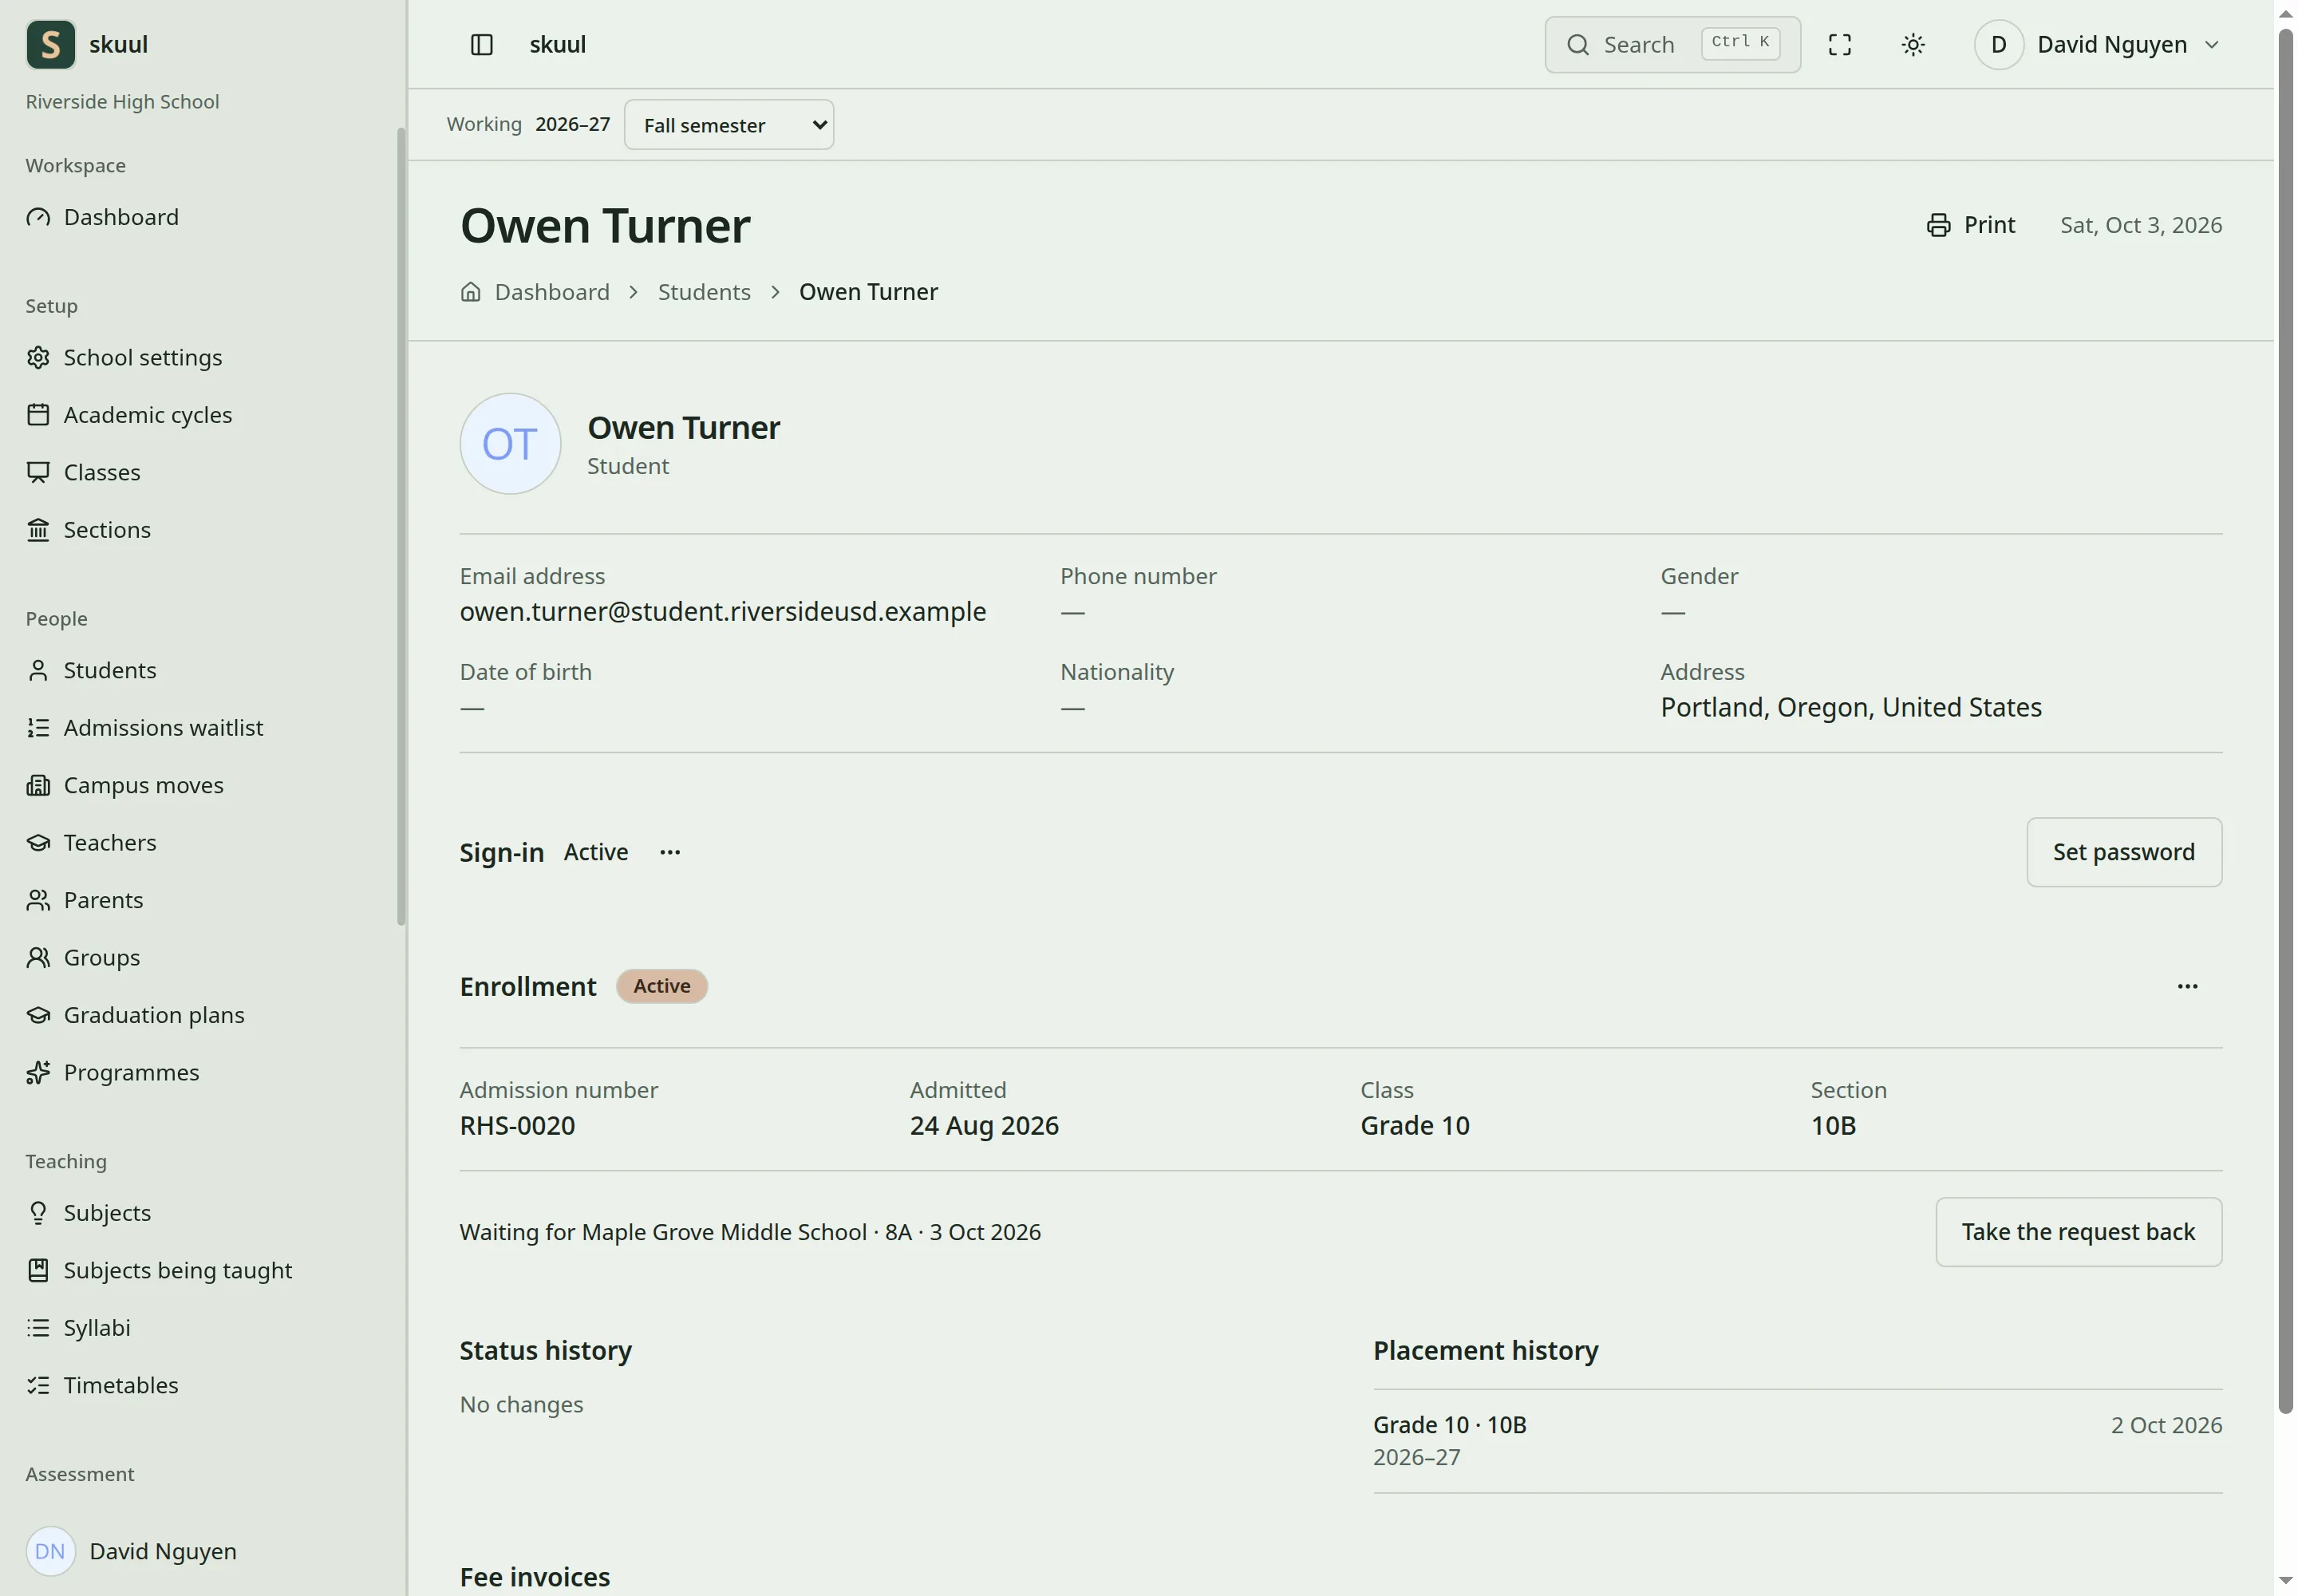Screen dimensions: 2298x1596
Task: Open the Enrollment three-dot menu
Action: pos(2187,986)
